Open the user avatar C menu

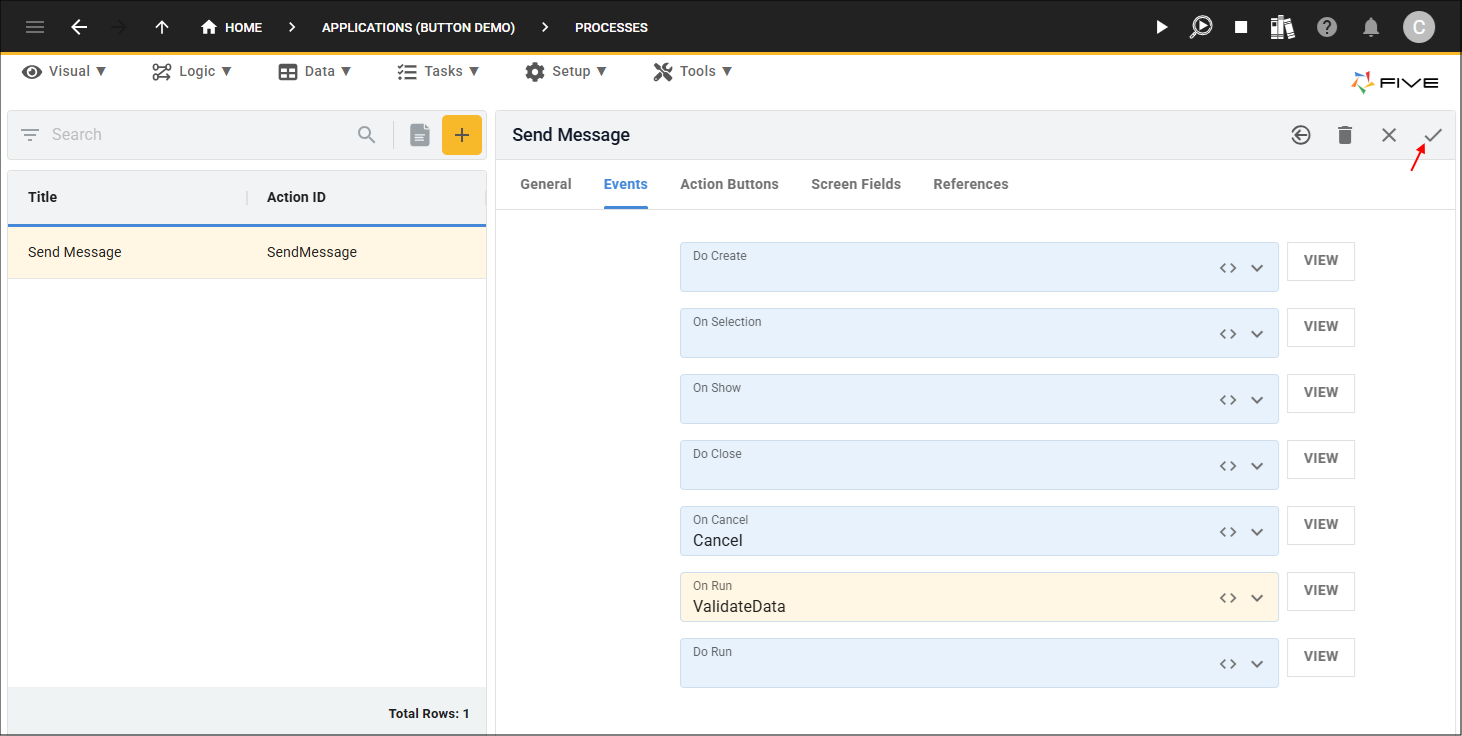1419,27
